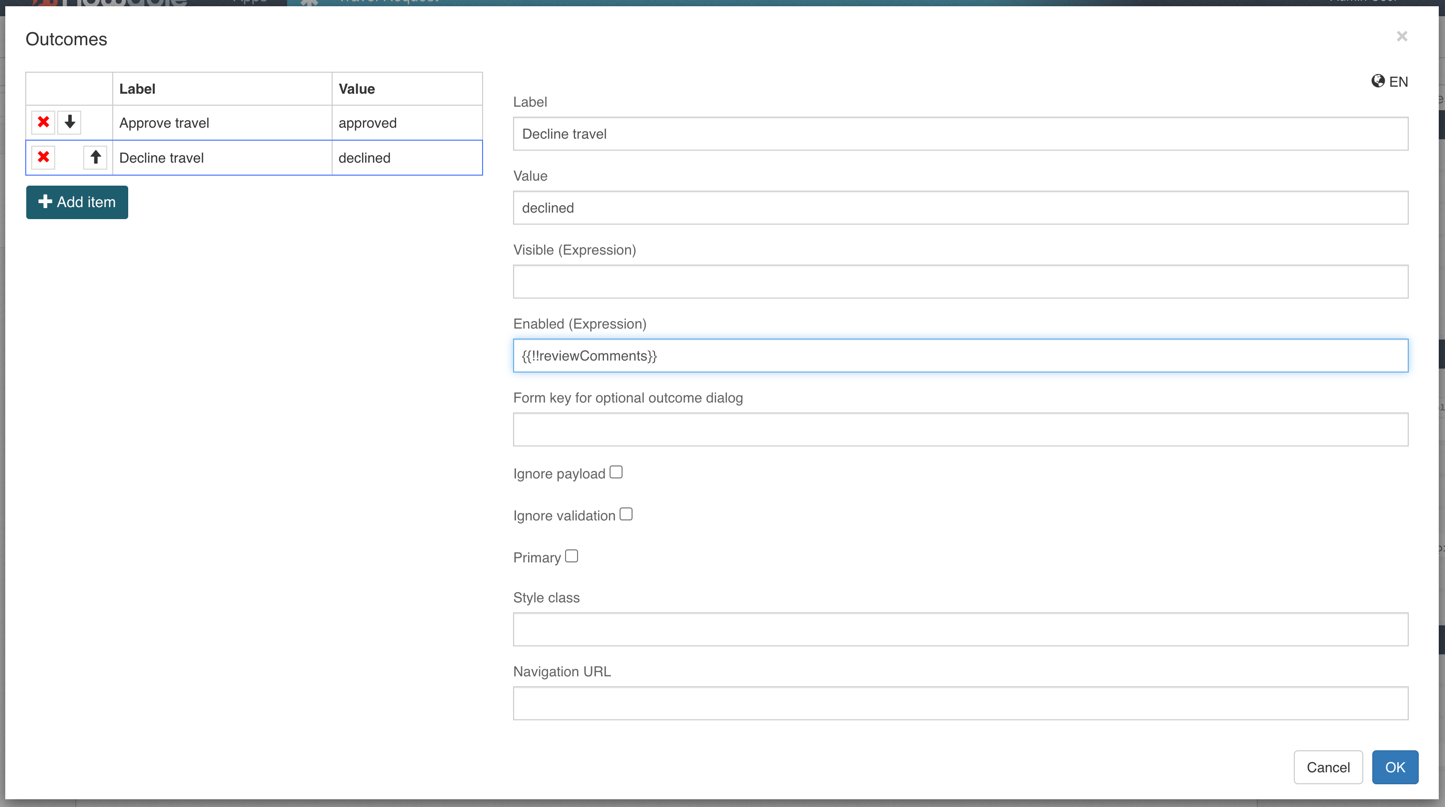Toggle the Ignore validation checkbox
Image resolution: width=1445 pixels, height=807 pixels.
tap(626, 514)
